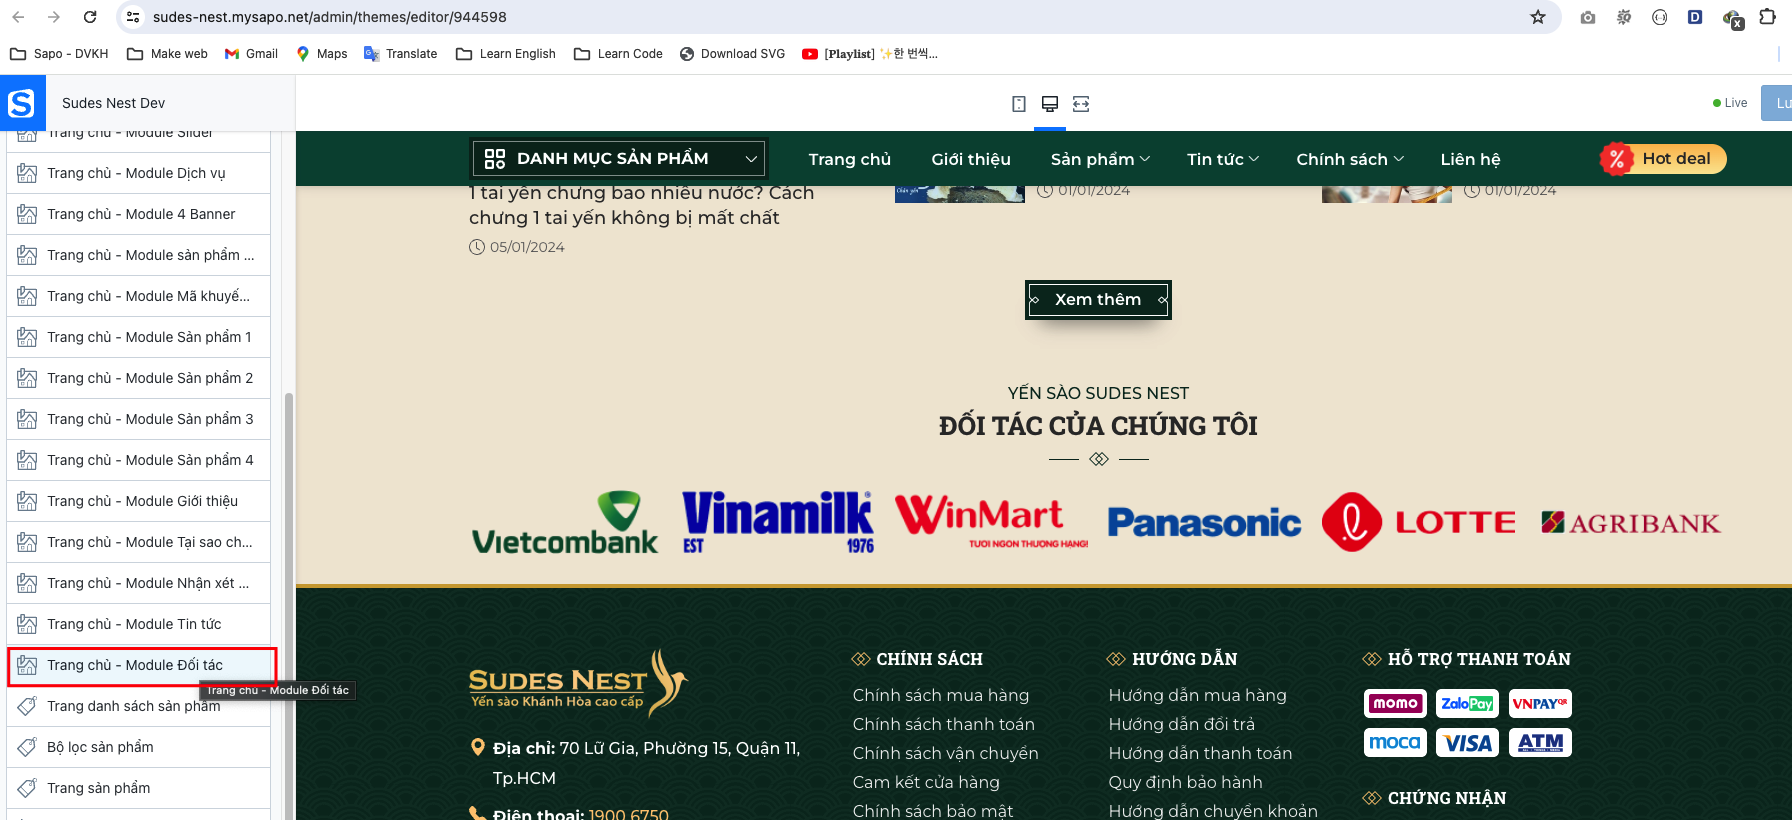Click the Vinamilk partner logo
1792x820 pixels.
click(x=778, y=522)
